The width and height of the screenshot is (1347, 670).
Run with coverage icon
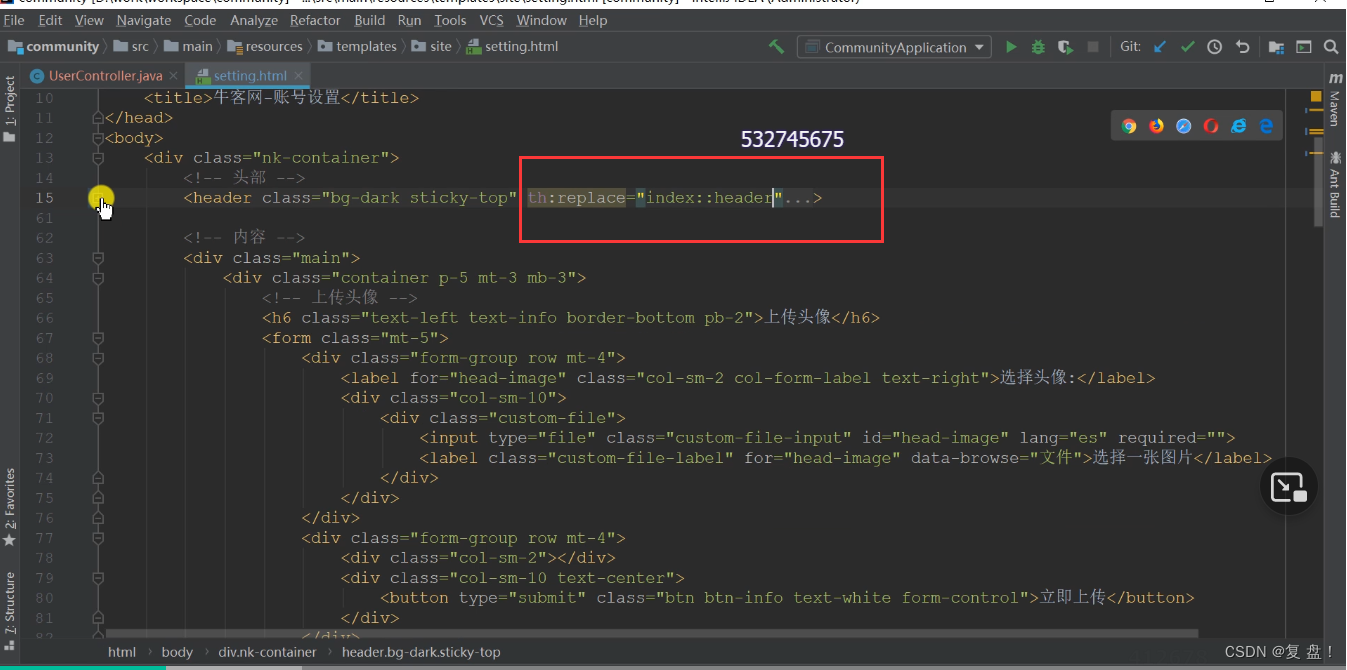click(1066, 47)
